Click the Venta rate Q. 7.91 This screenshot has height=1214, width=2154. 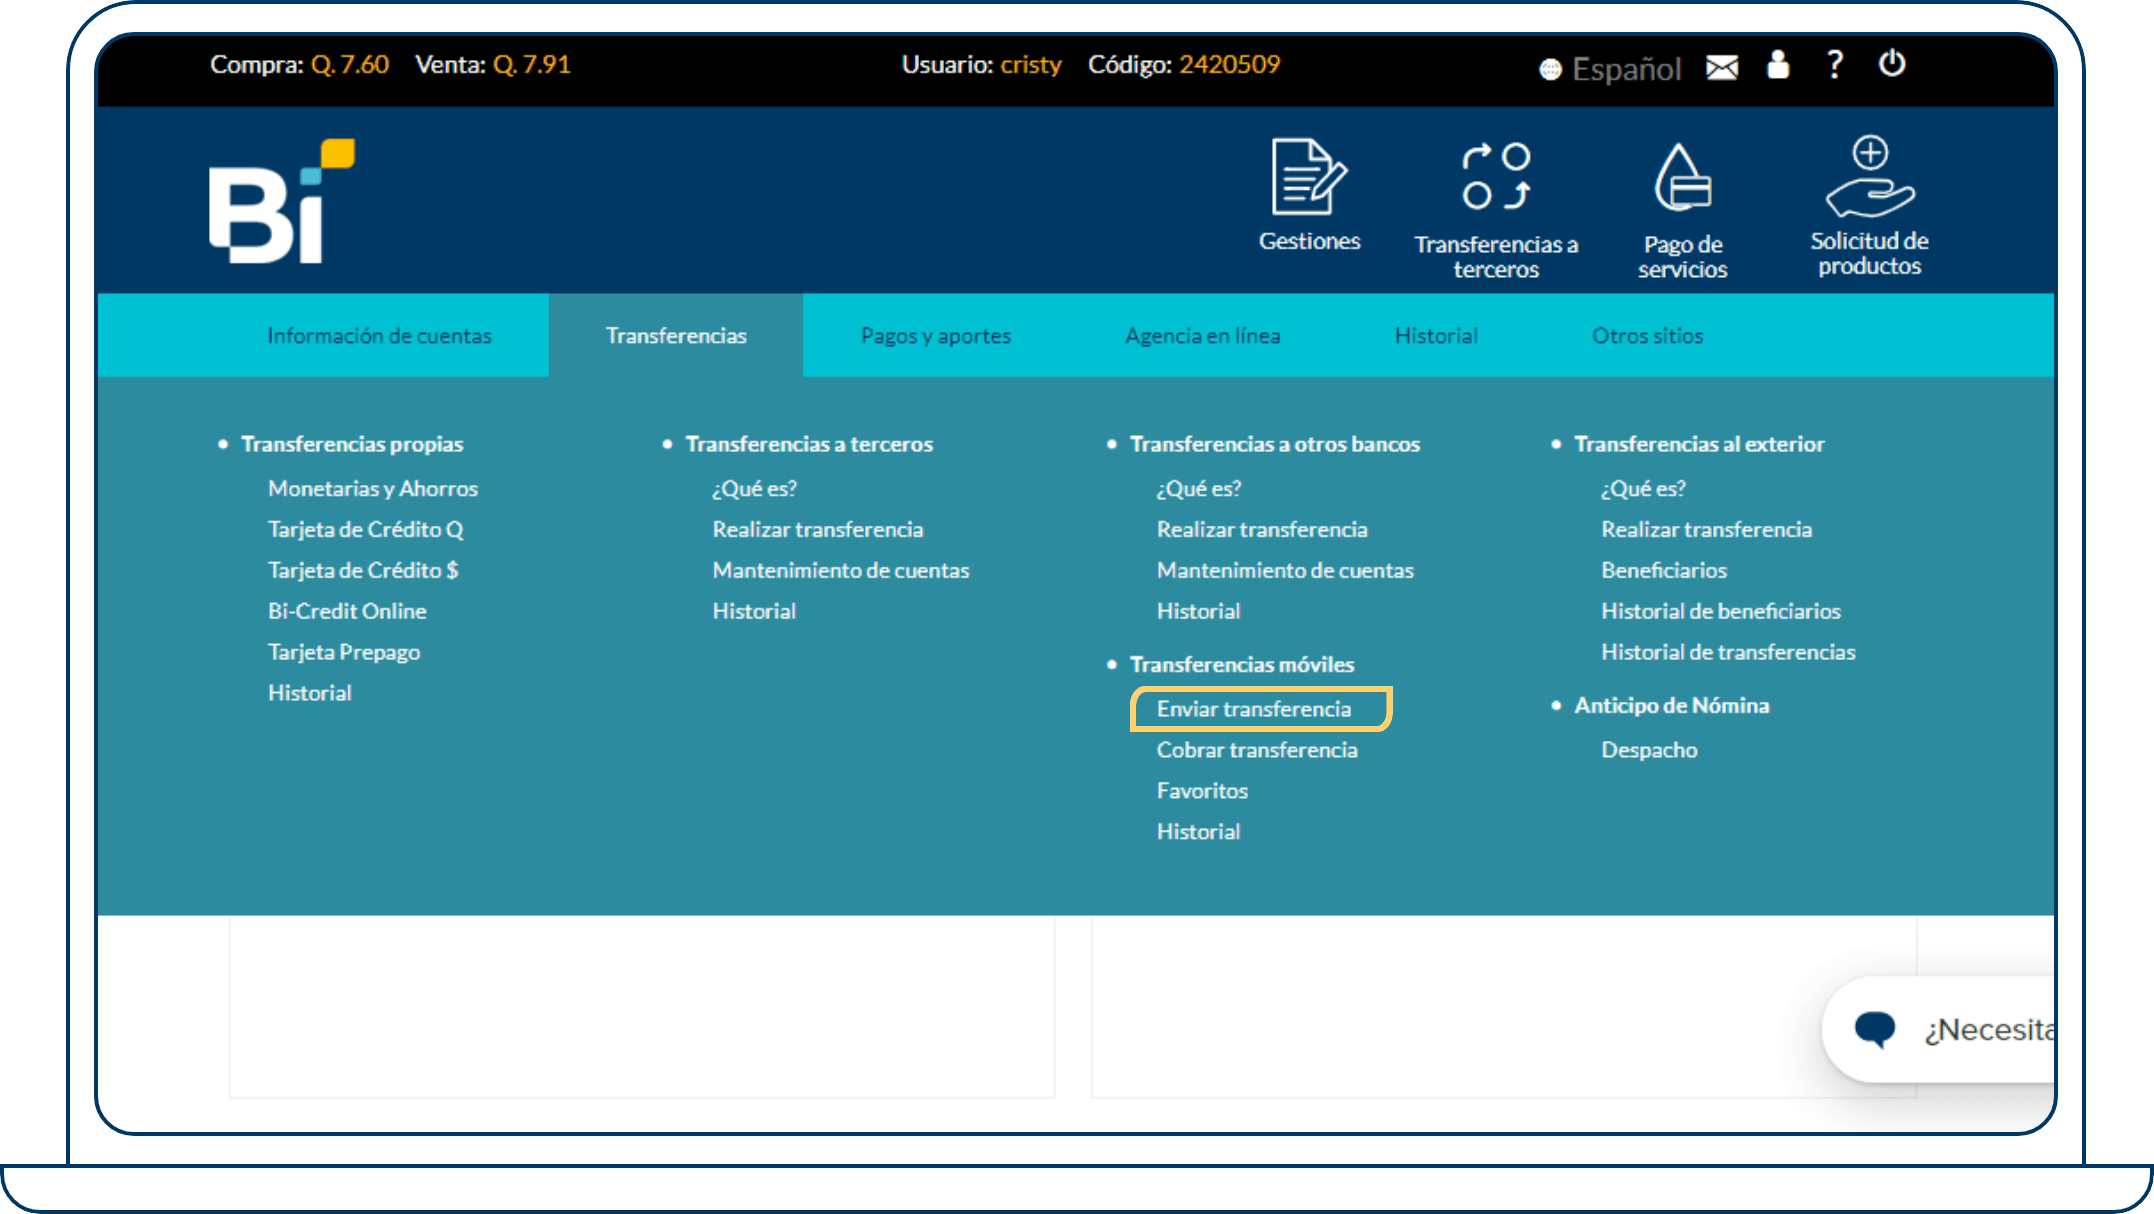(x=532, y=65)
